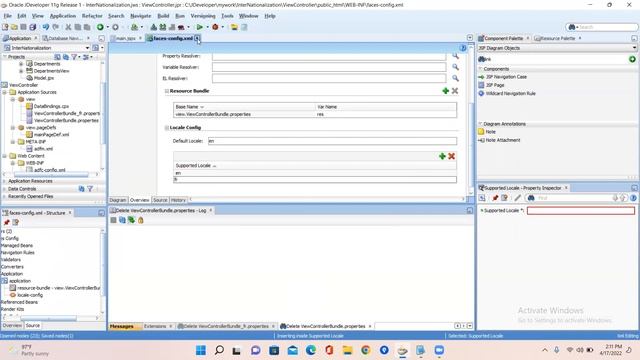Click the magnifier next to Variable Resolver

(x=456, y=67)
